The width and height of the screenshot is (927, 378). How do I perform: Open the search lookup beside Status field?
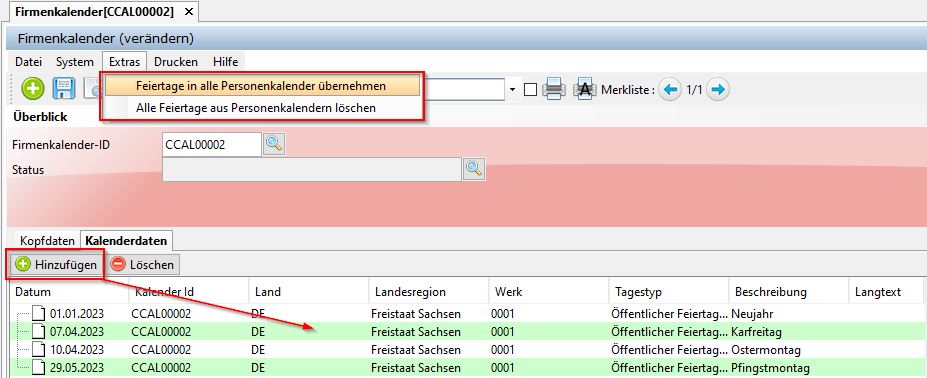[474, 169]
